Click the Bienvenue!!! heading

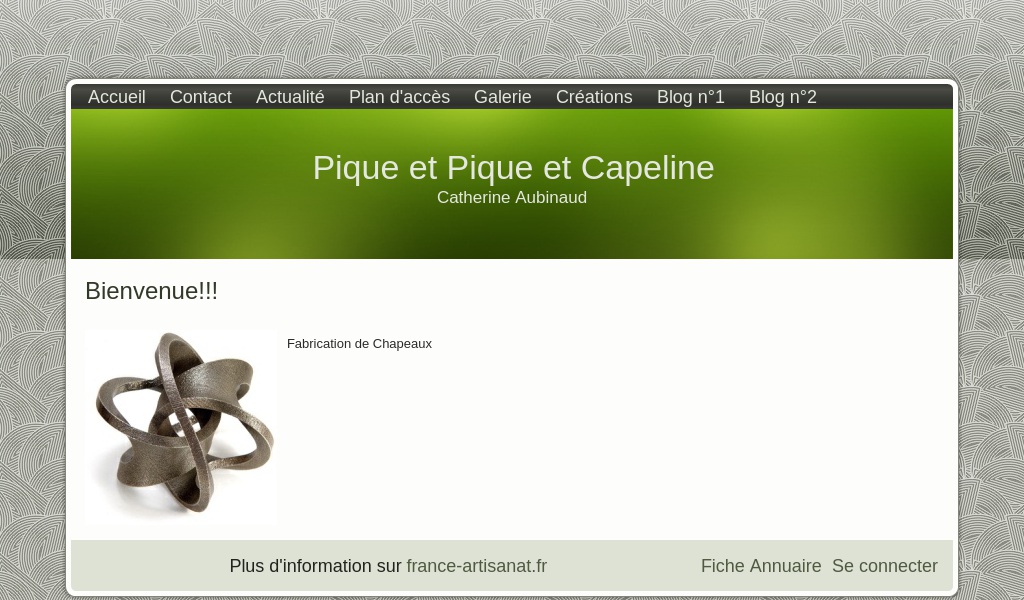[x=152, y=291]
